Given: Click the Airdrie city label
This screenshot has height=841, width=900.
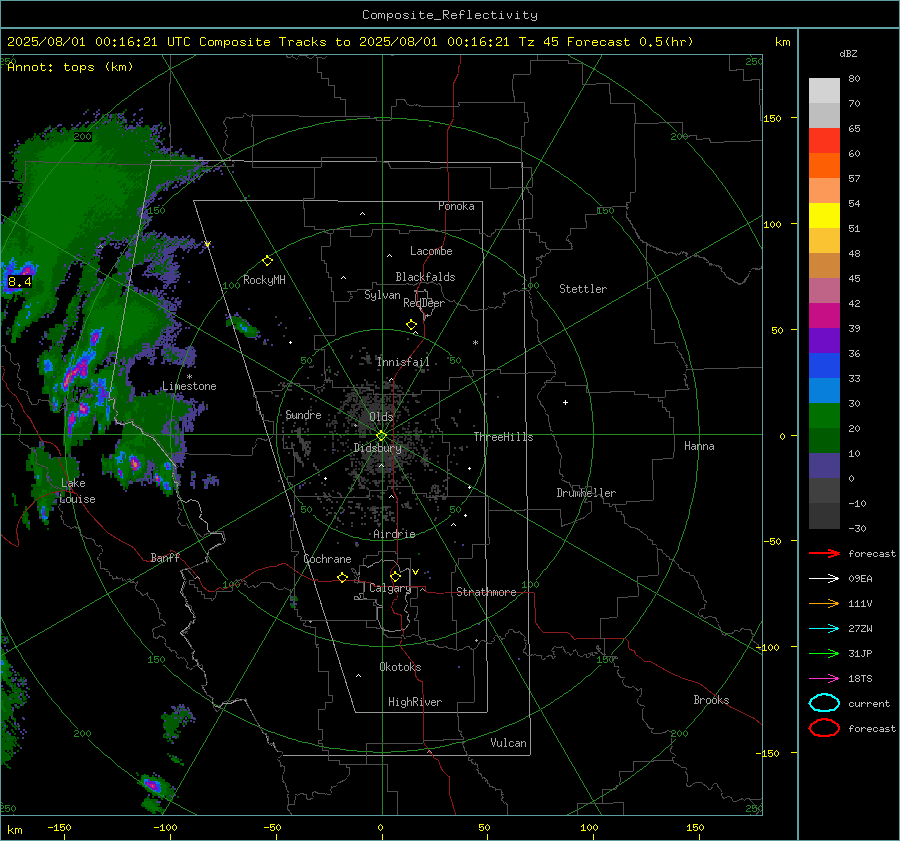Looking at the screenshot, I should point(394,534).
